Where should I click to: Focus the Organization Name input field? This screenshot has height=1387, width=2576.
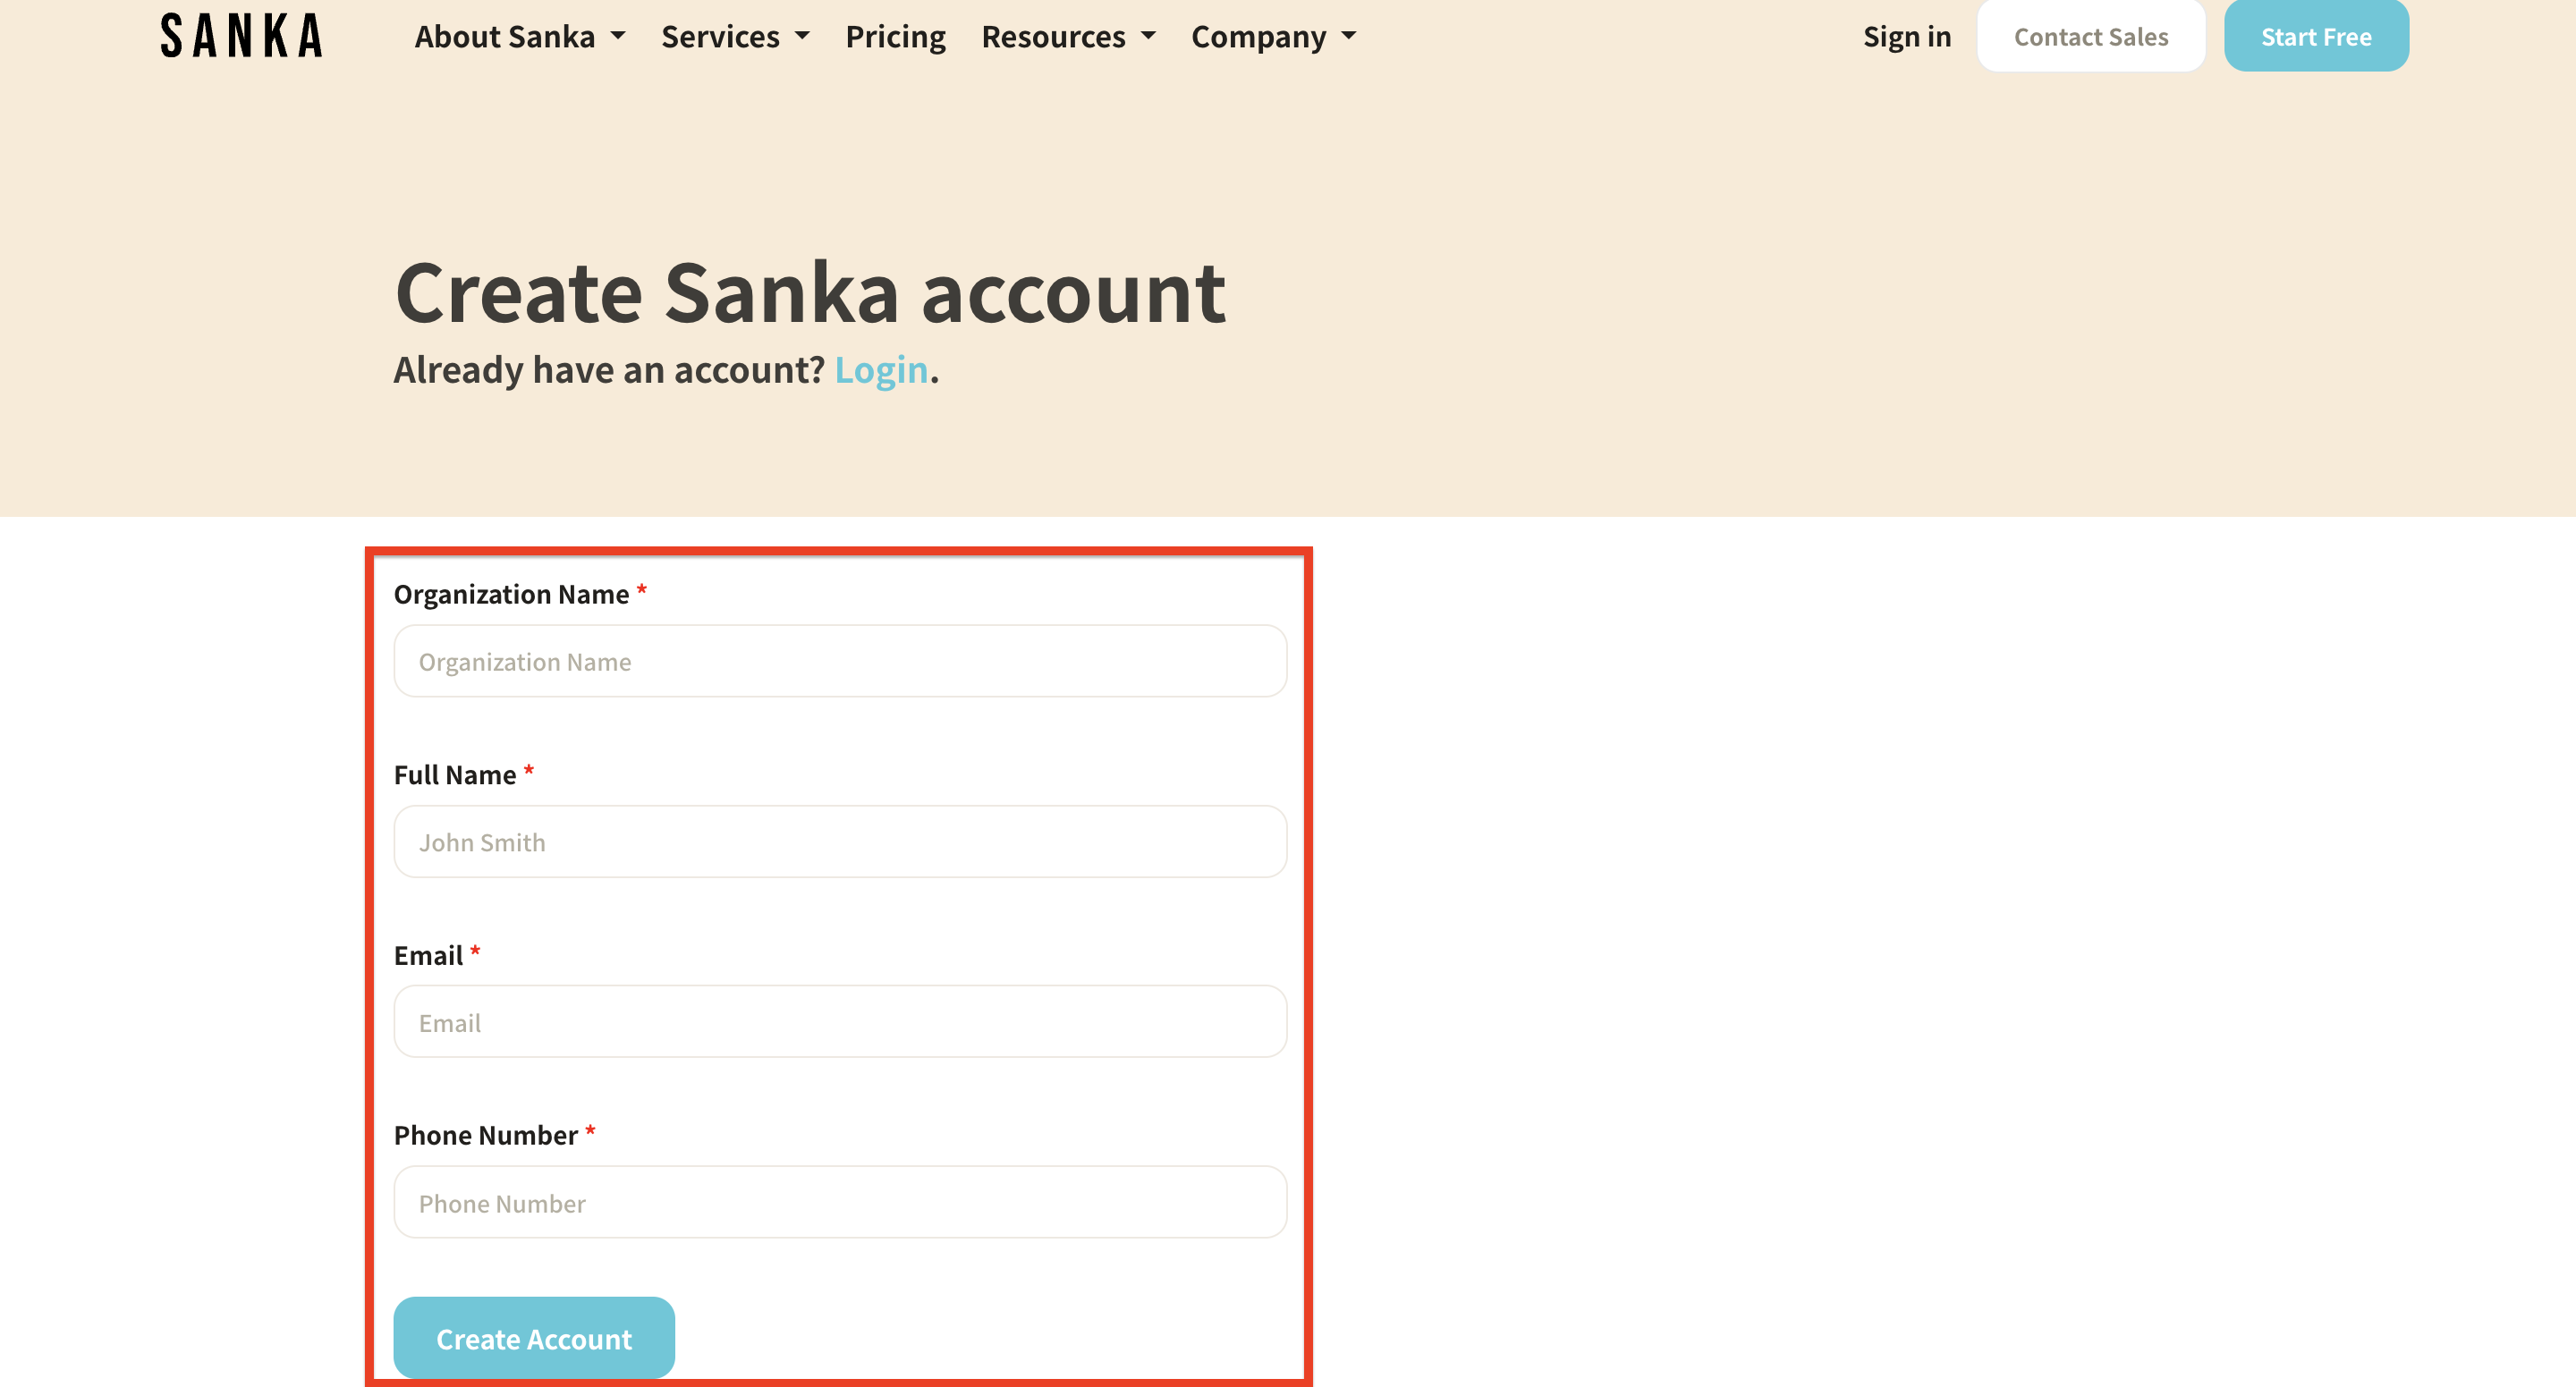[x=839, y=661]
